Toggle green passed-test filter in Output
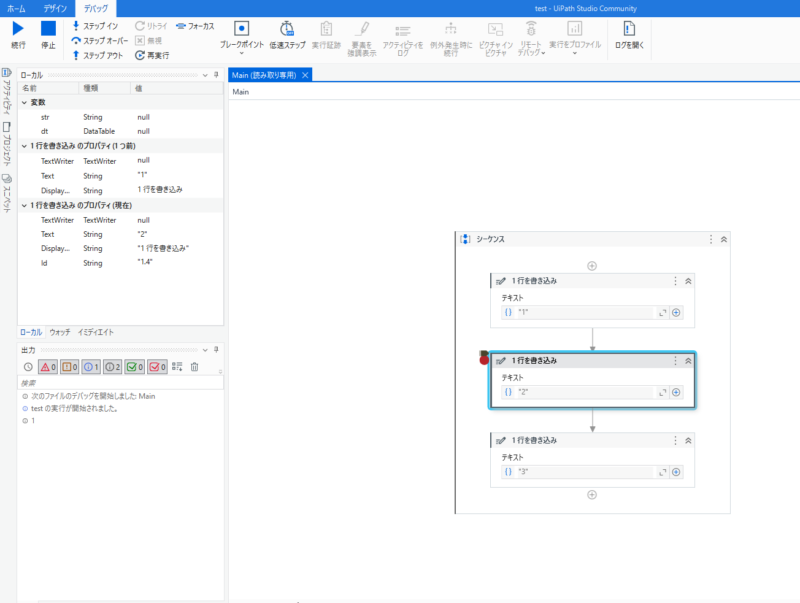The height and width of the screenshot is (603, 800). 134,367
